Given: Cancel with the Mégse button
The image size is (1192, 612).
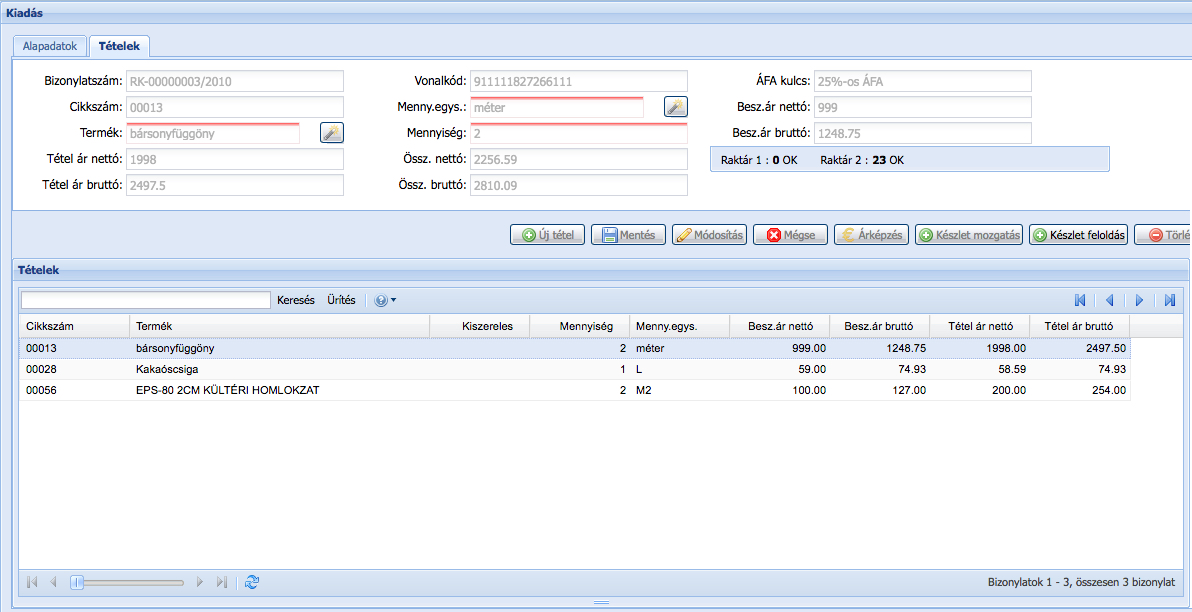Looking at the screenshot, I should click(x=790, y=235).
